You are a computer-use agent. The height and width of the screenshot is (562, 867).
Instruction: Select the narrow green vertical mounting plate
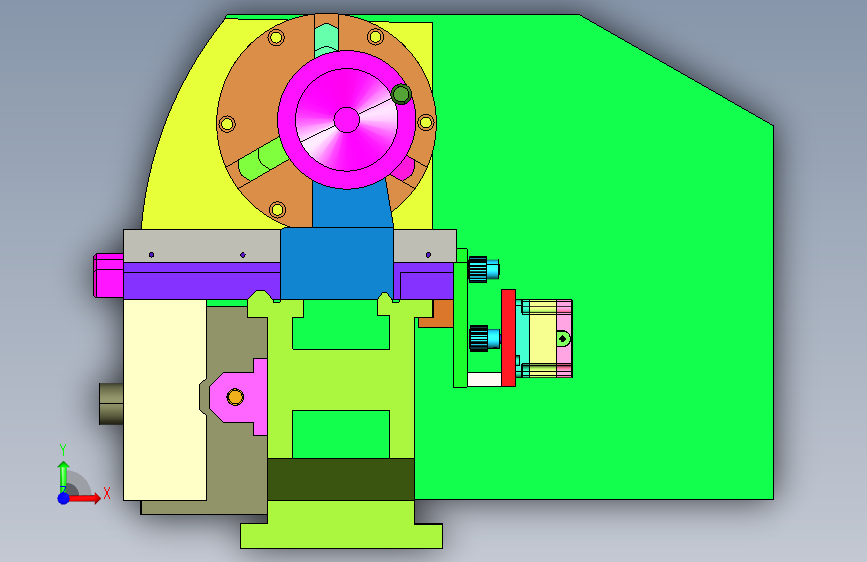(460, 325)
